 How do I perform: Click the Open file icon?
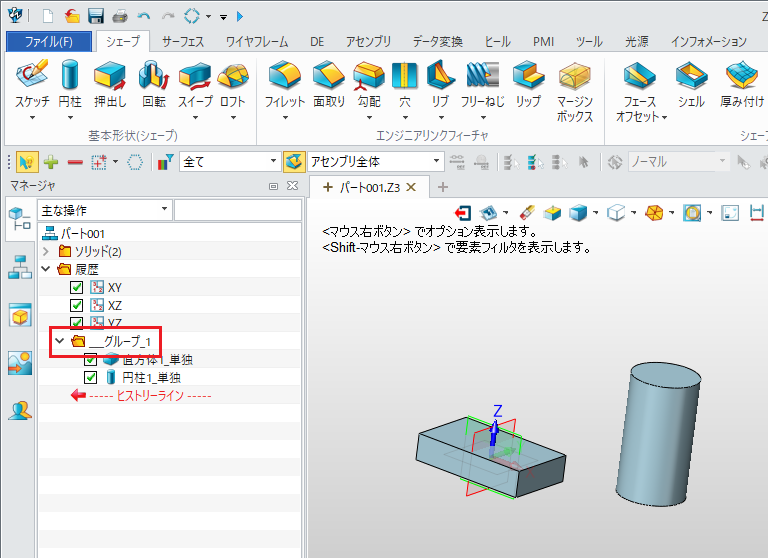pyautogui.click(x=72, y=16)
